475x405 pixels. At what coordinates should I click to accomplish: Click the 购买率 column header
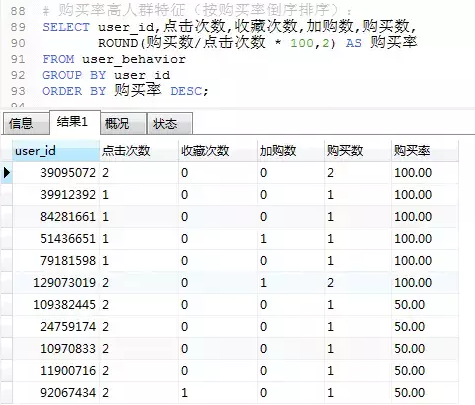425,151
